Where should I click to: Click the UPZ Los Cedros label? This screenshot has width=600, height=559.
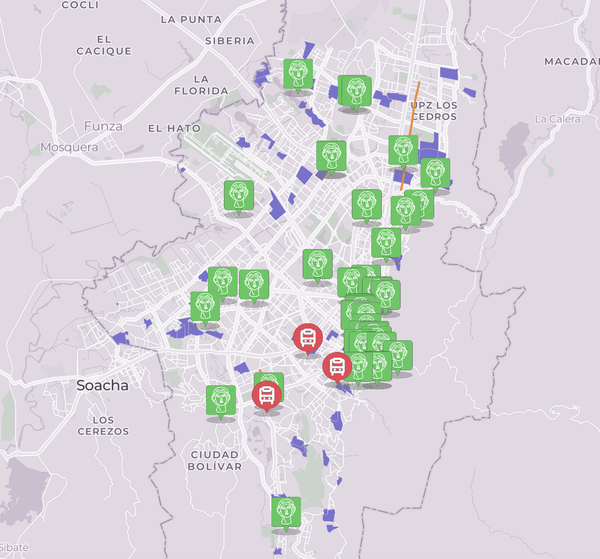pyautogui.click(x=433, y=110)
